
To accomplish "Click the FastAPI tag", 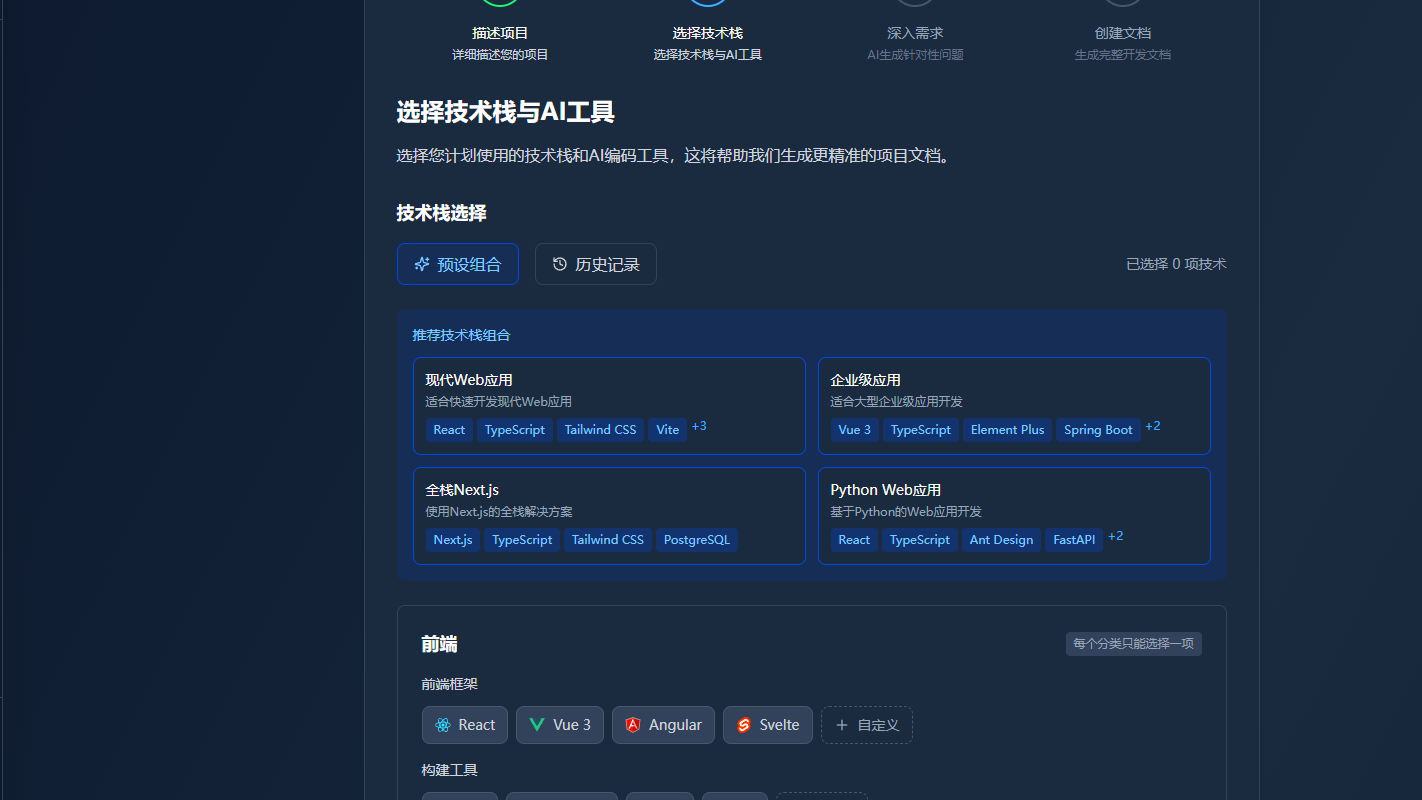I will point(1074,540).
